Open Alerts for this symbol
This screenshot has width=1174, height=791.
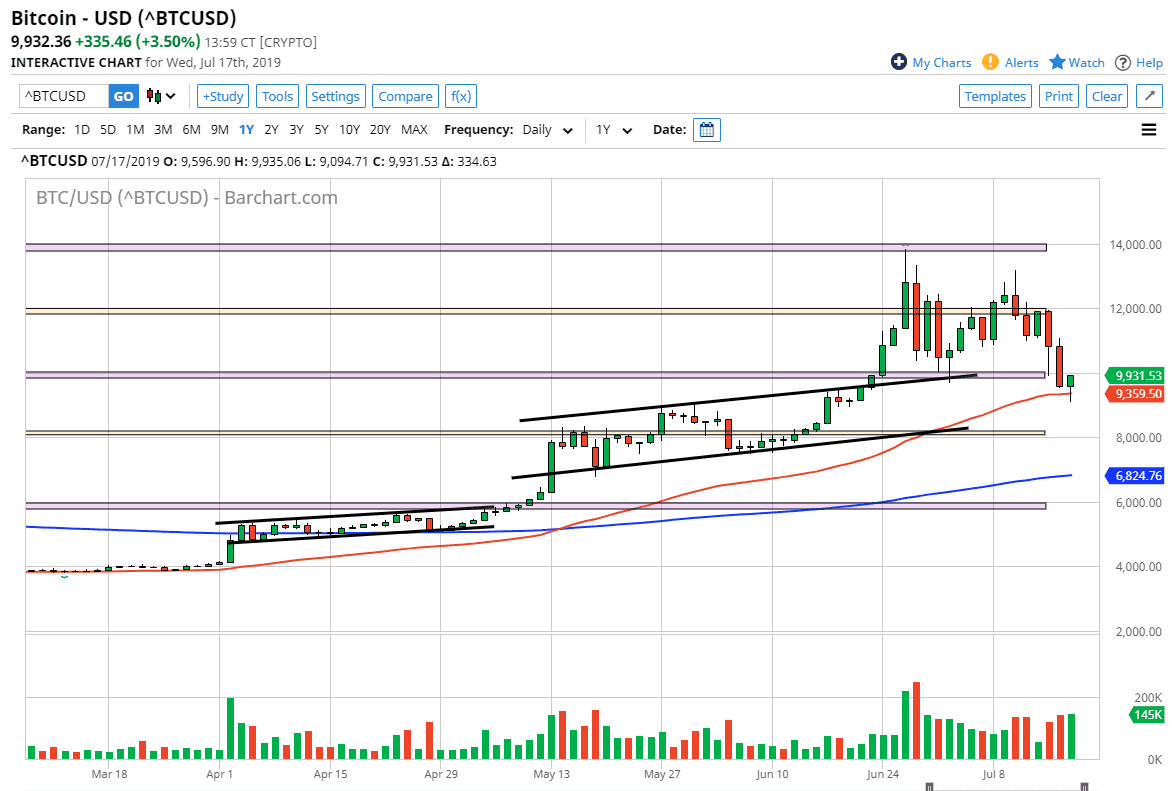point(1011,62)
